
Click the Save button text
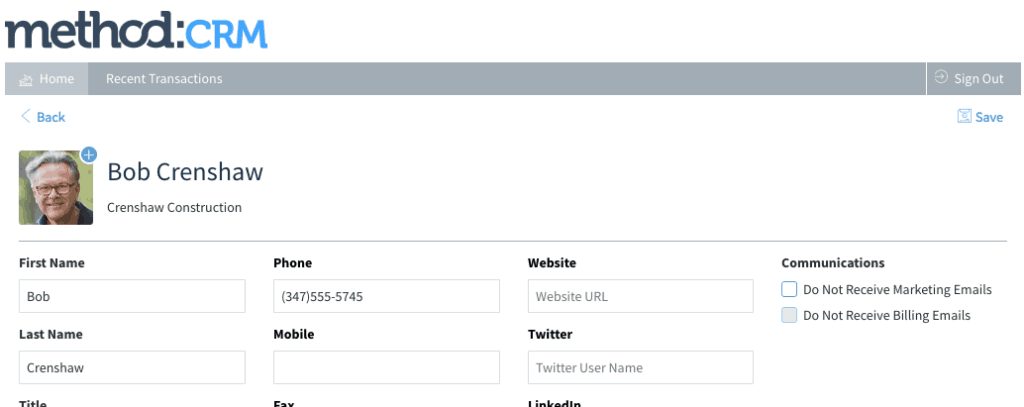[989, 117]
